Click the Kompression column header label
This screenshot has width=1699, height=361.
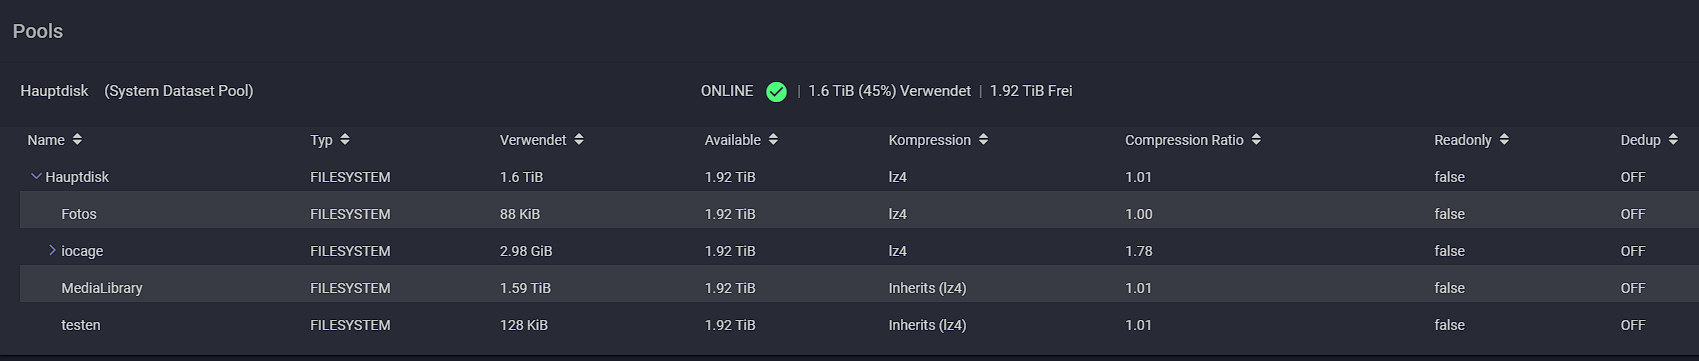click(x=929, y=140)
